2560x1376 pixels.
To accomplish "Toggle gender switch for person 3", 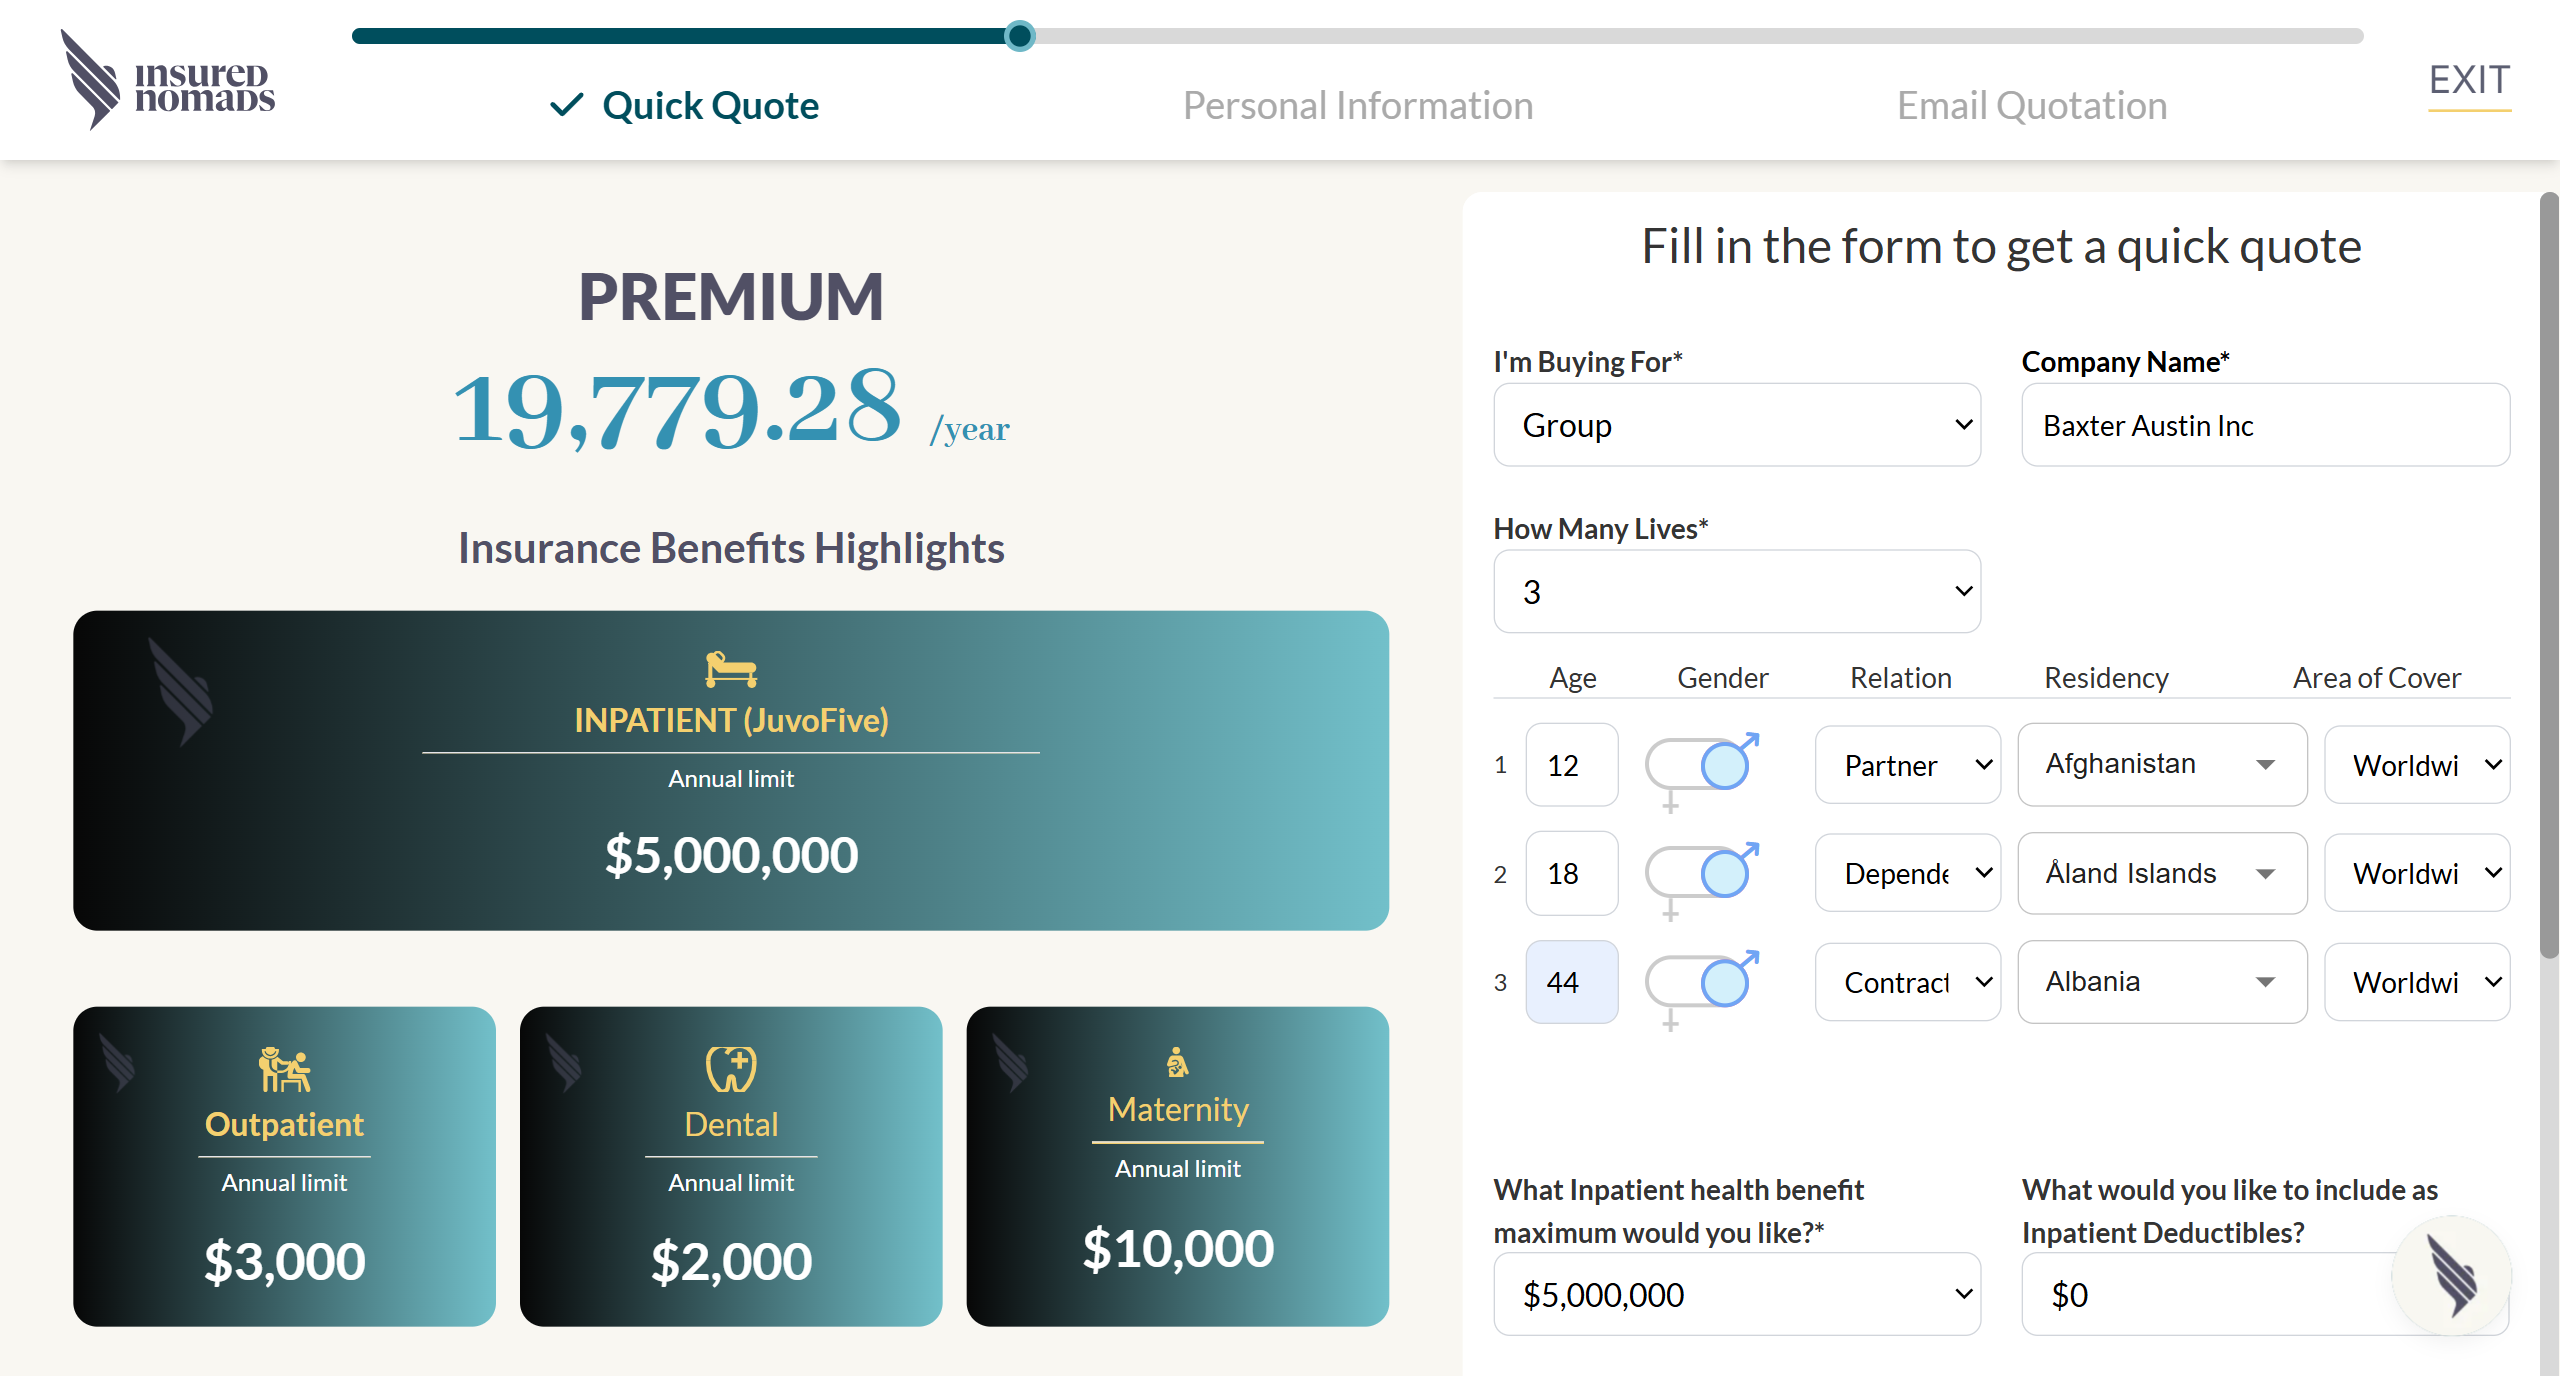I will click(x=1698, y=982).
